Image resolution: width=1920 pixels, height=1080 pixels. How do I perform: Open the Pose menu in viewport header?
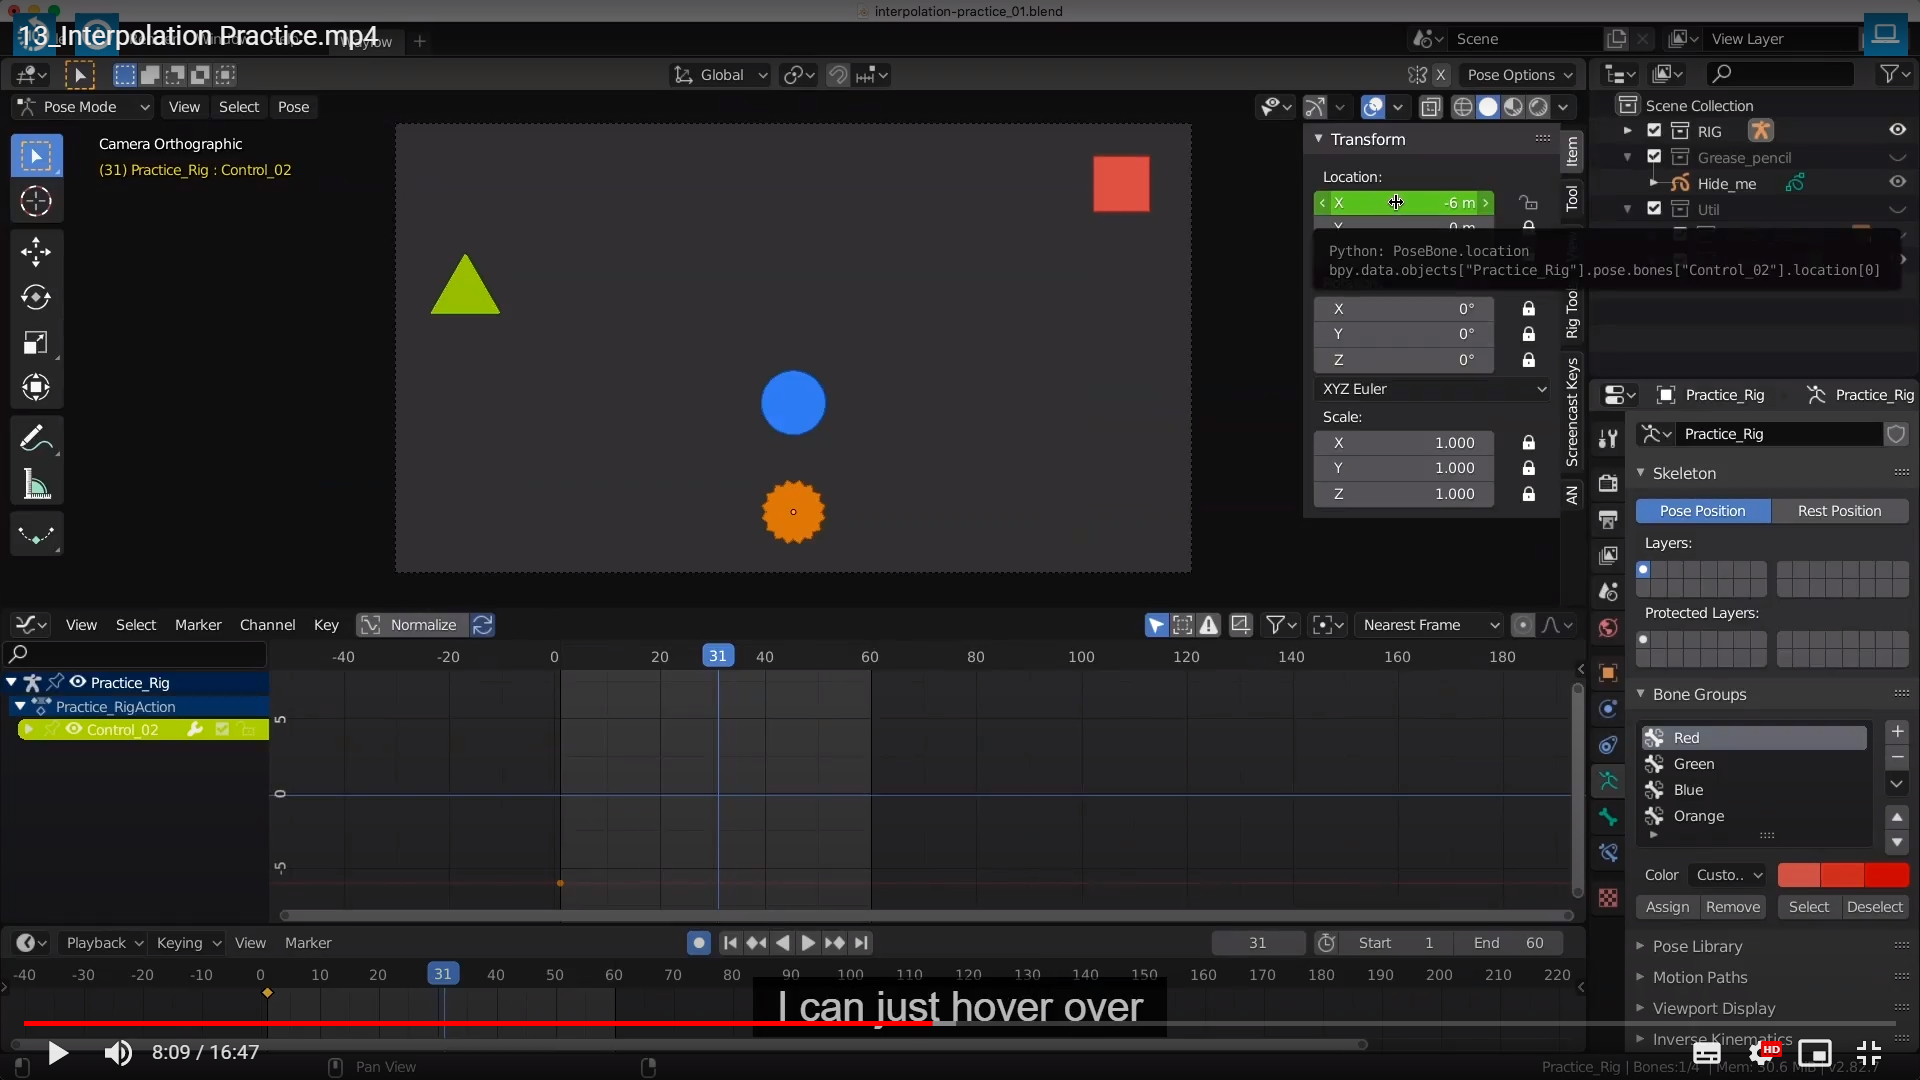point(293,107)
